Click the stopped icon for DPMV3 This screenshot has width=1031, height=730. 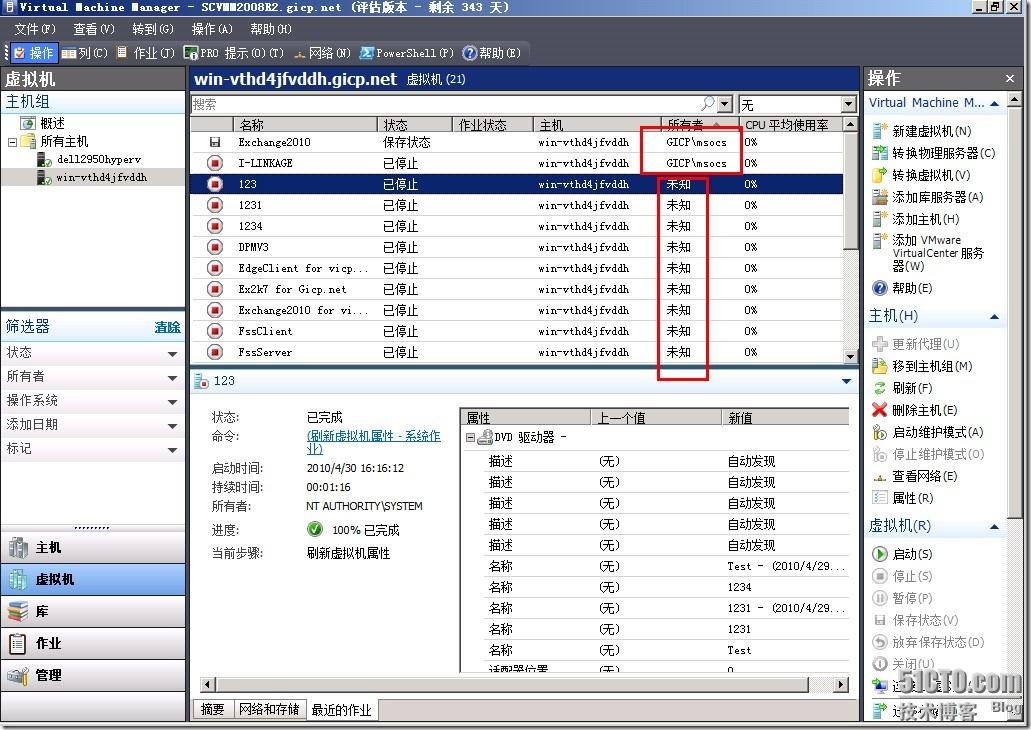(215, 247)
